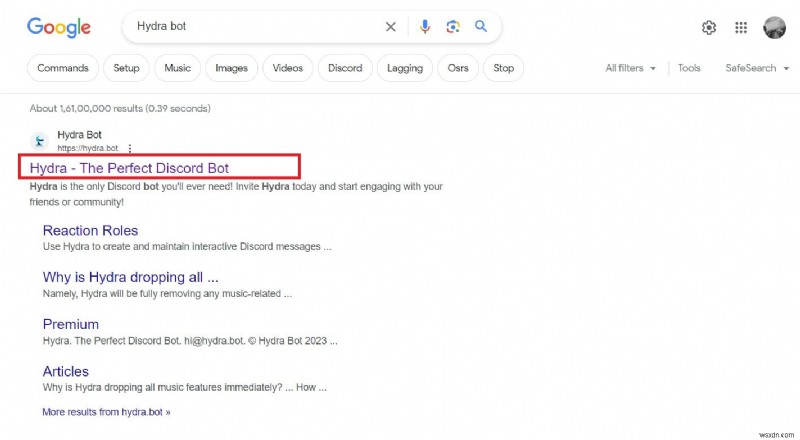Switch to the Videos tab
The width and height of the screenshot is (800, 440).
coord(288,68)
